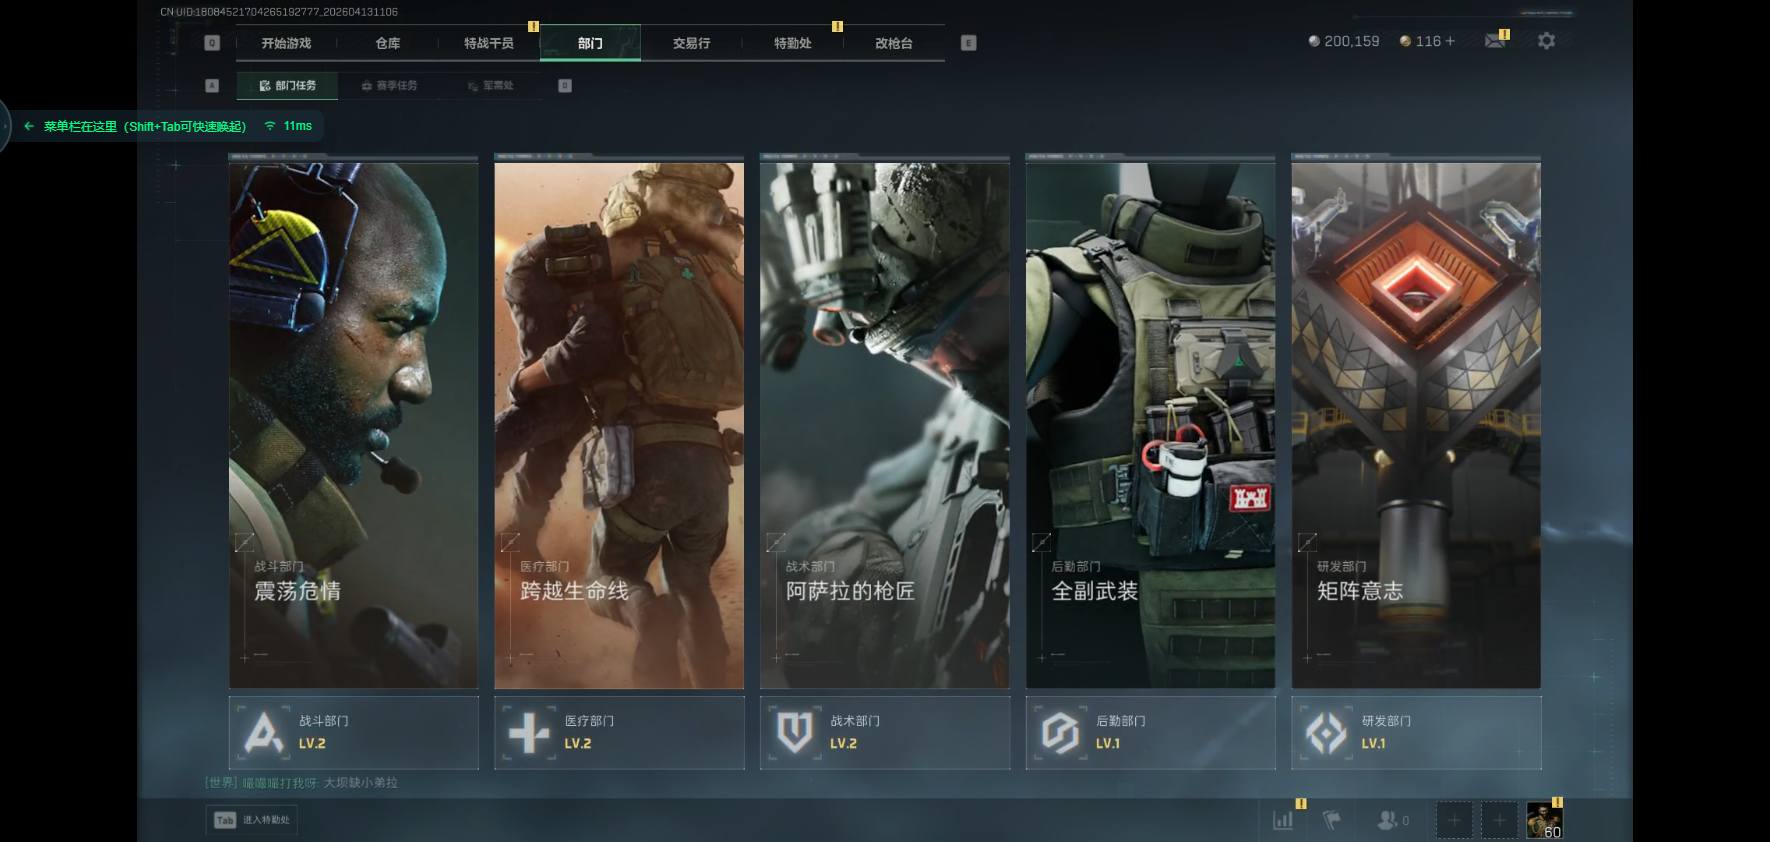Click the world chat message line

click(x=302, y=783)
